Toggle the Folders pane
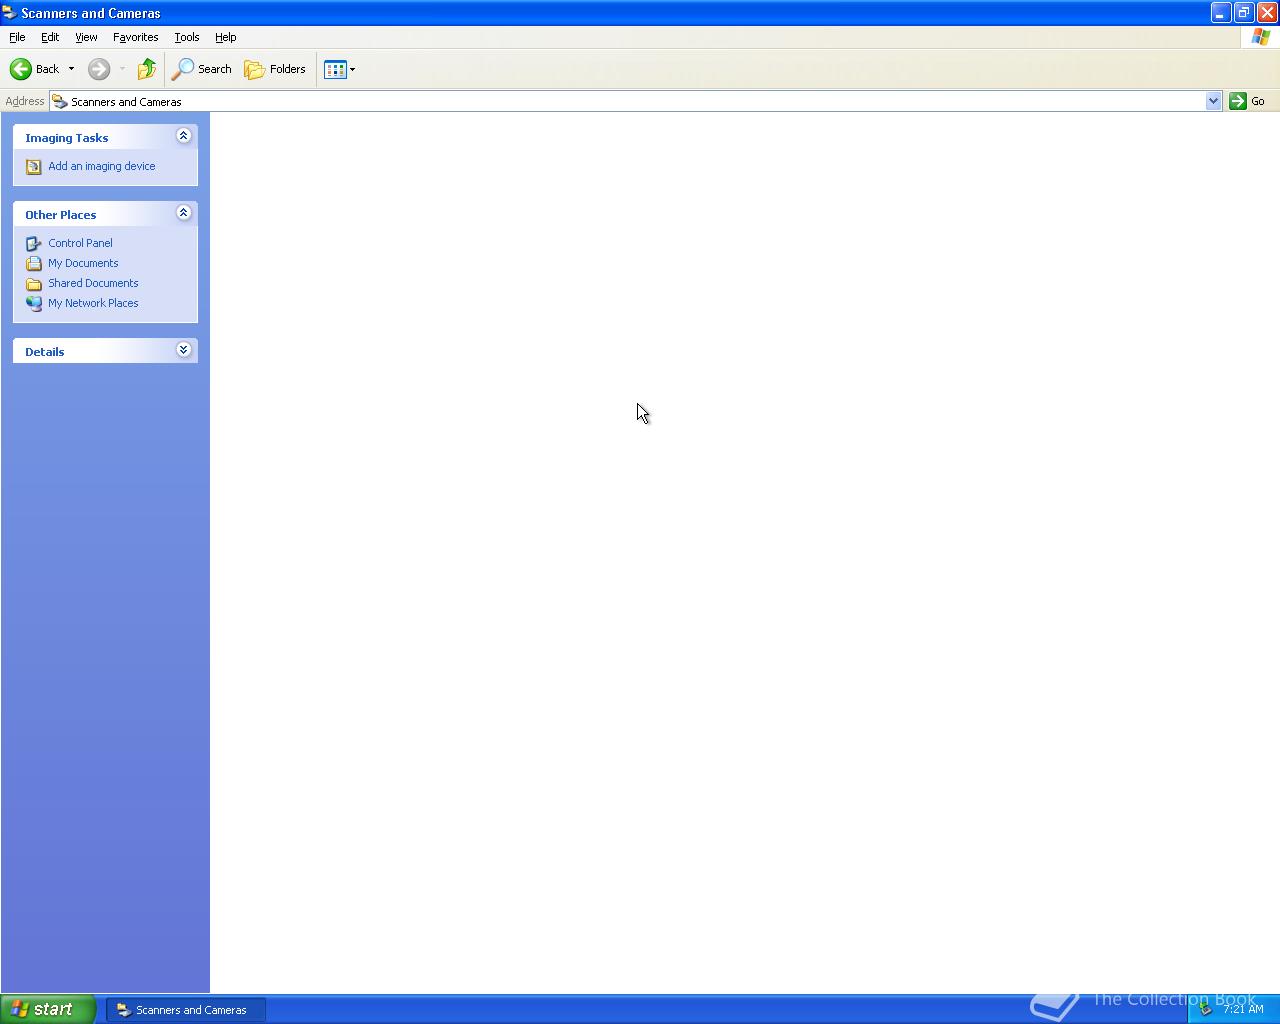Screen dimensions: 1280x1024 coord(275,69)
